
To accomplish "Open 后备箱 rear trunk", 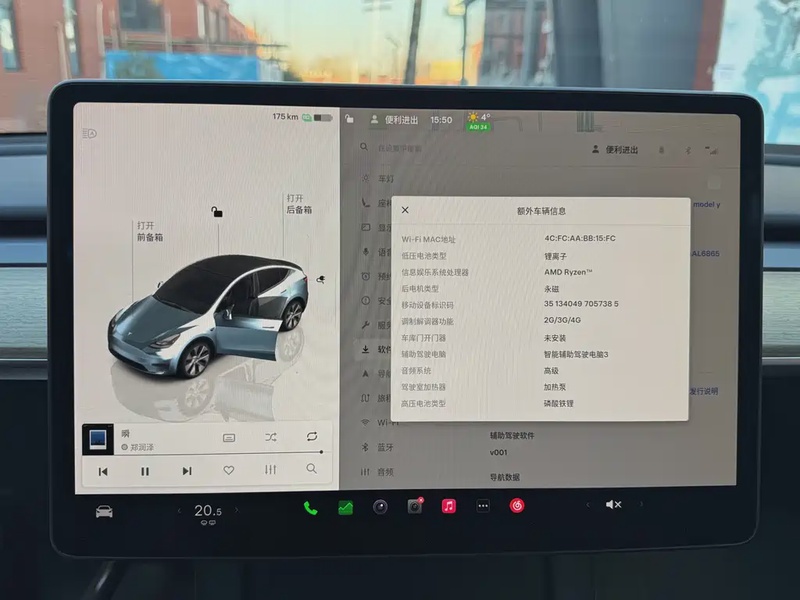I will tap(299, 204).
